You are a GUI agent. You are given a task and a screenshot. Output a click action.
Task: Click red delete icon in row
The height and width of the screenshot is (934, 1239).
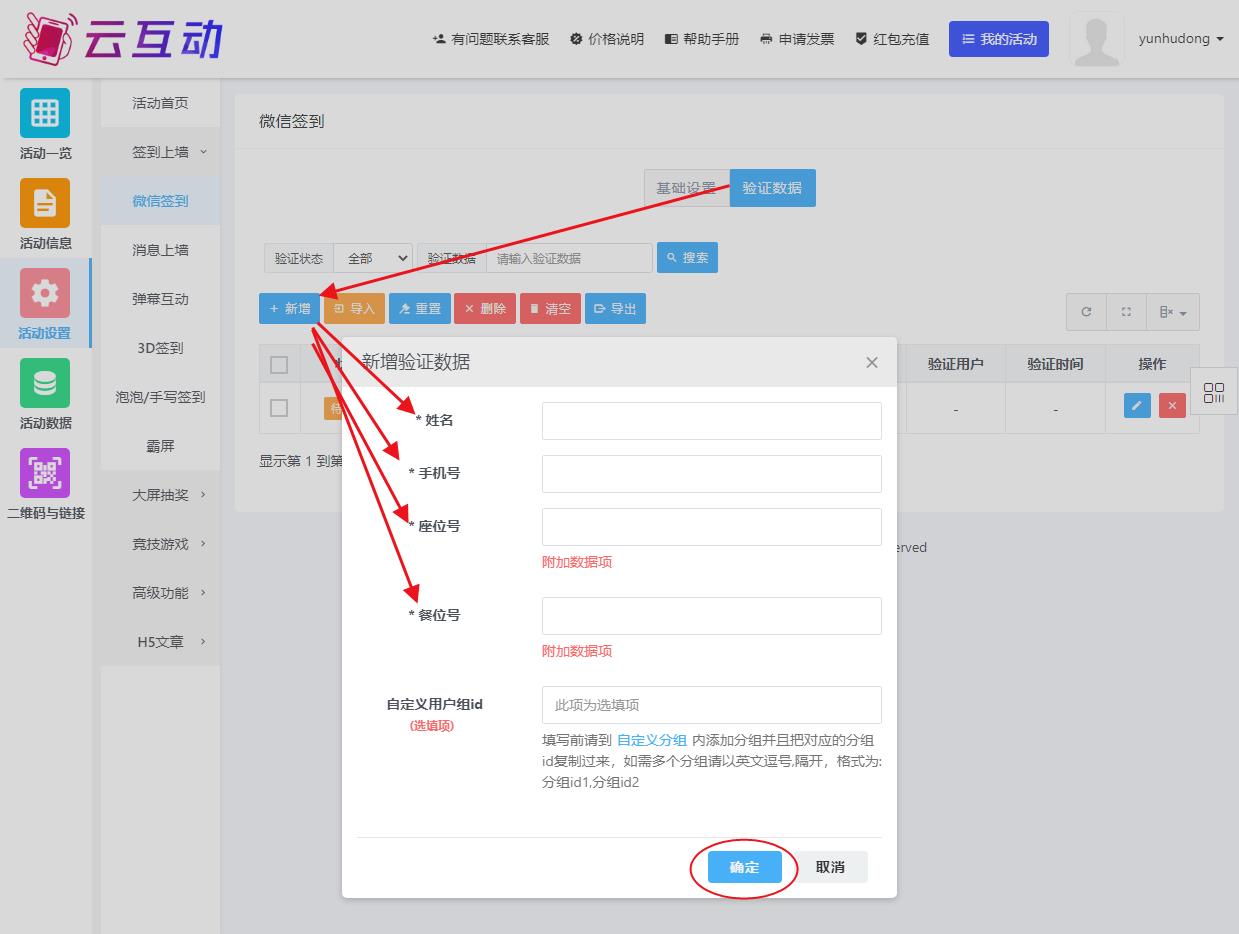(1172, 405)
